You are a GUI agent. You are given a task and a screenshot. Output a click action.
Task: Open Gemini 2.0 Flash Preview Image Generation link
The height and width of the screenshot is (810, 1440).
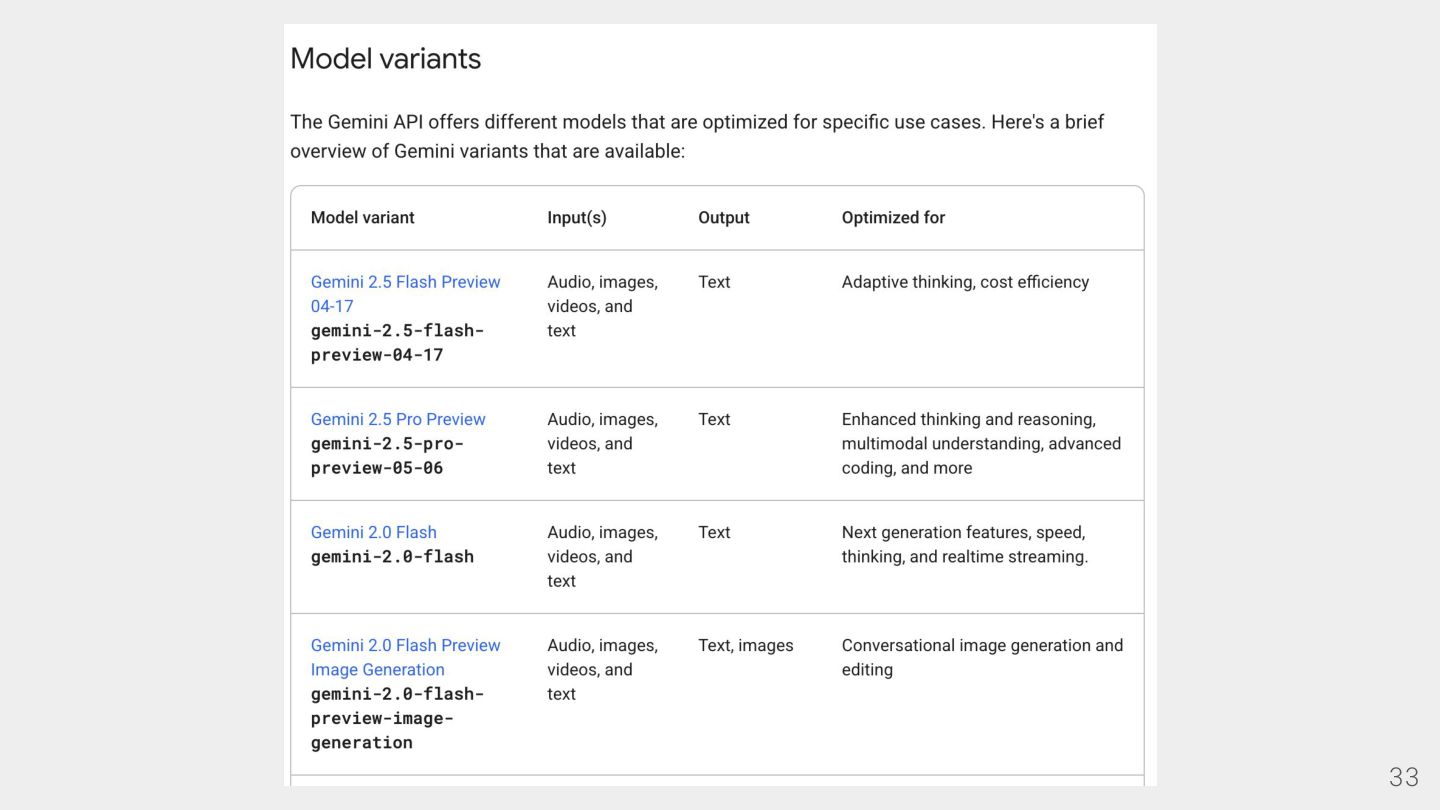point(405,646)
